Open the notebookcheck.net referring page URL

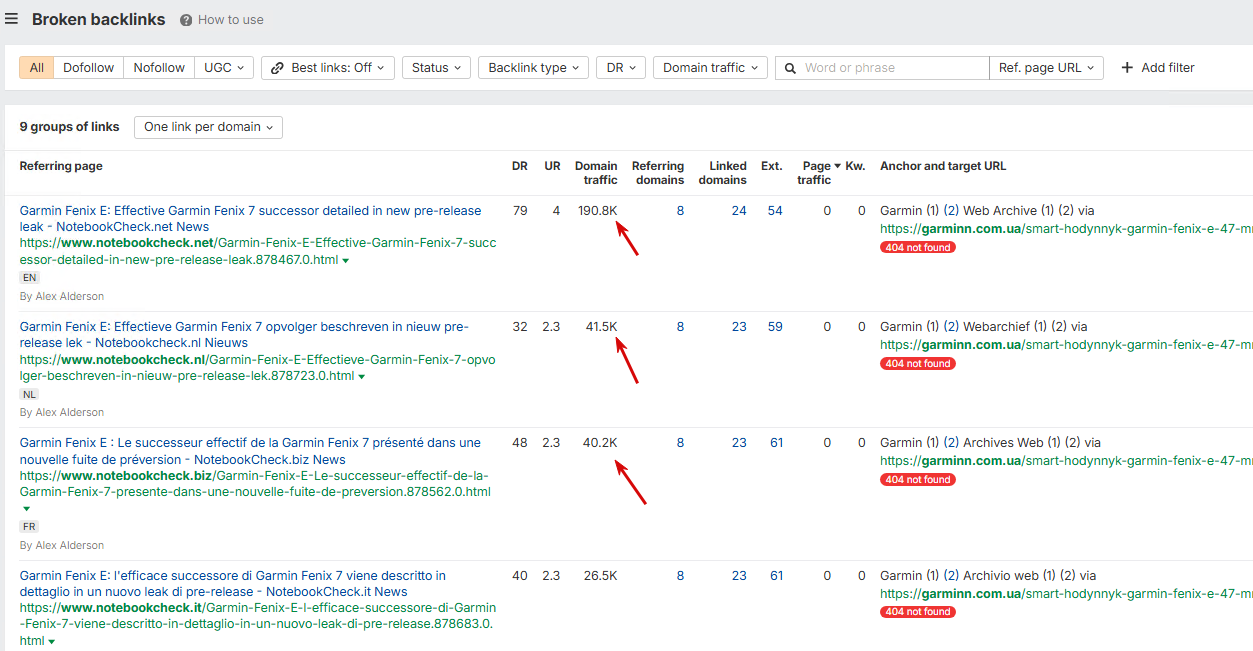[x=258, y=251]
